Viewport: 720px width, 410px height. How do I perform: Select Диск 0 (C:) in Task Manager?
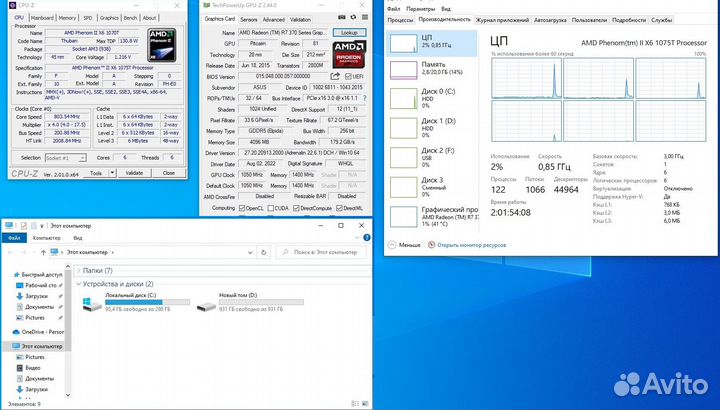point(432,98)
